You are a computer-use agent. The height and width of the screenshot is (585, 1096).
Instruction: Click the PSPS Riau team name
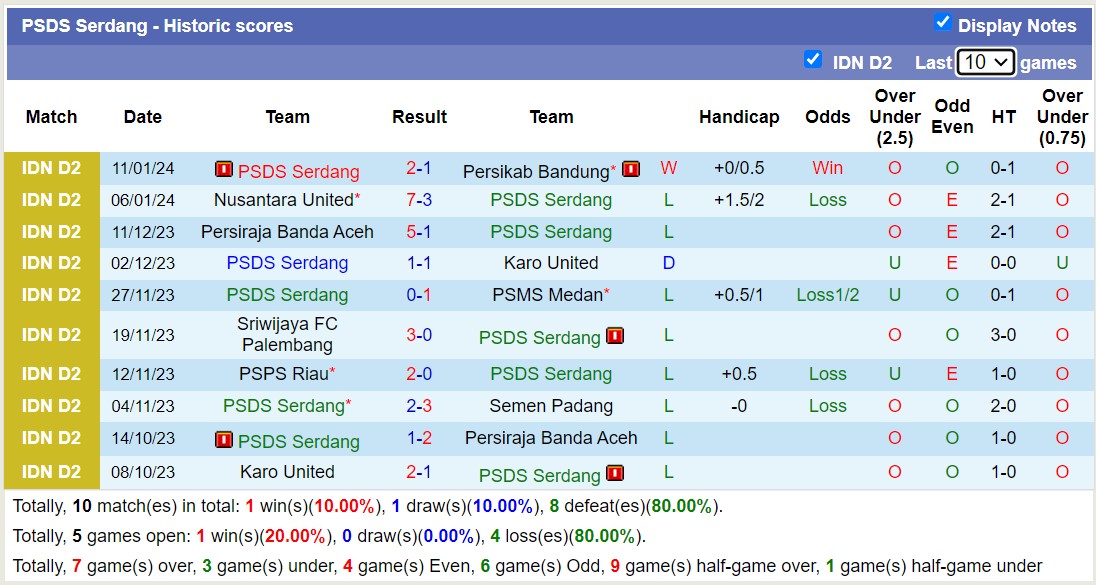coord(282,374)
